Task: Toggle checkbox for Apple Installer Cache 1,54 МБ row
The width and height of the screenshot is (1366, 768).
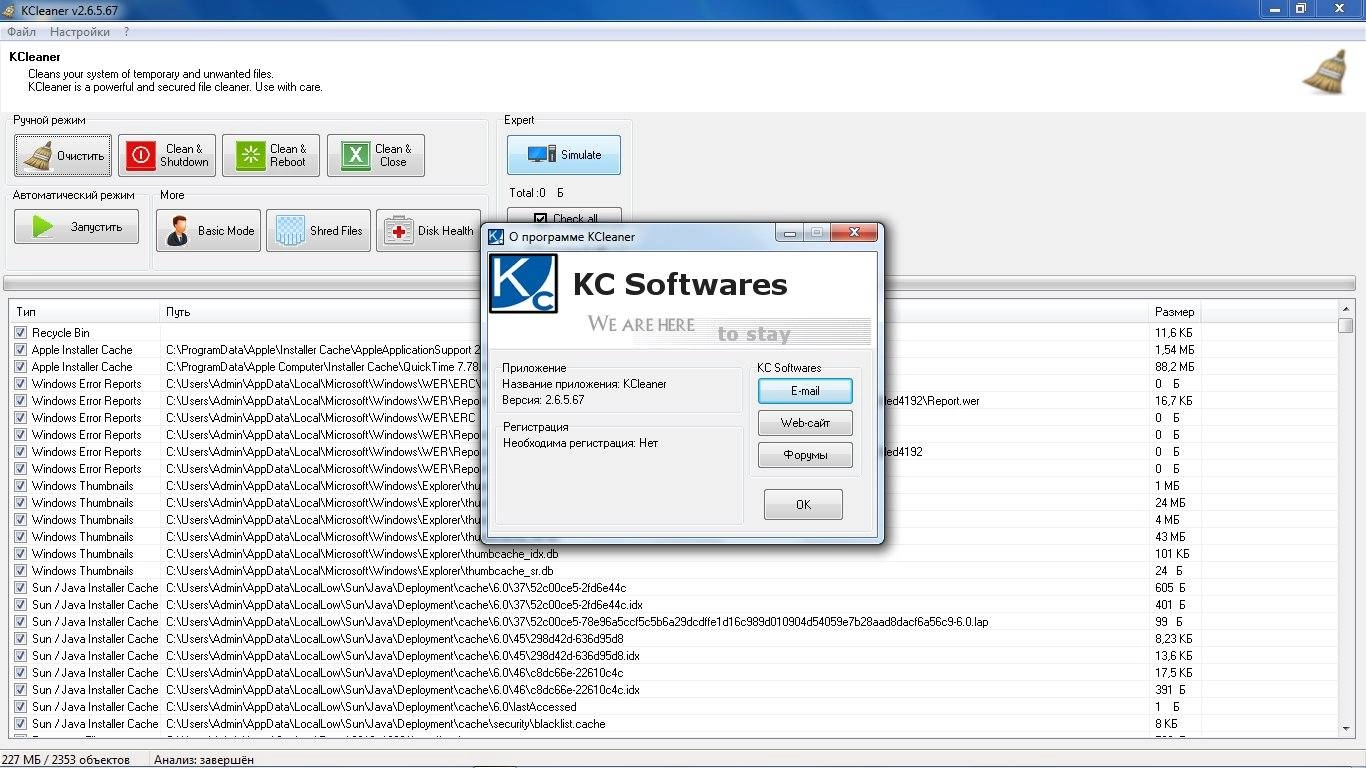Action: tap(20, 349)
